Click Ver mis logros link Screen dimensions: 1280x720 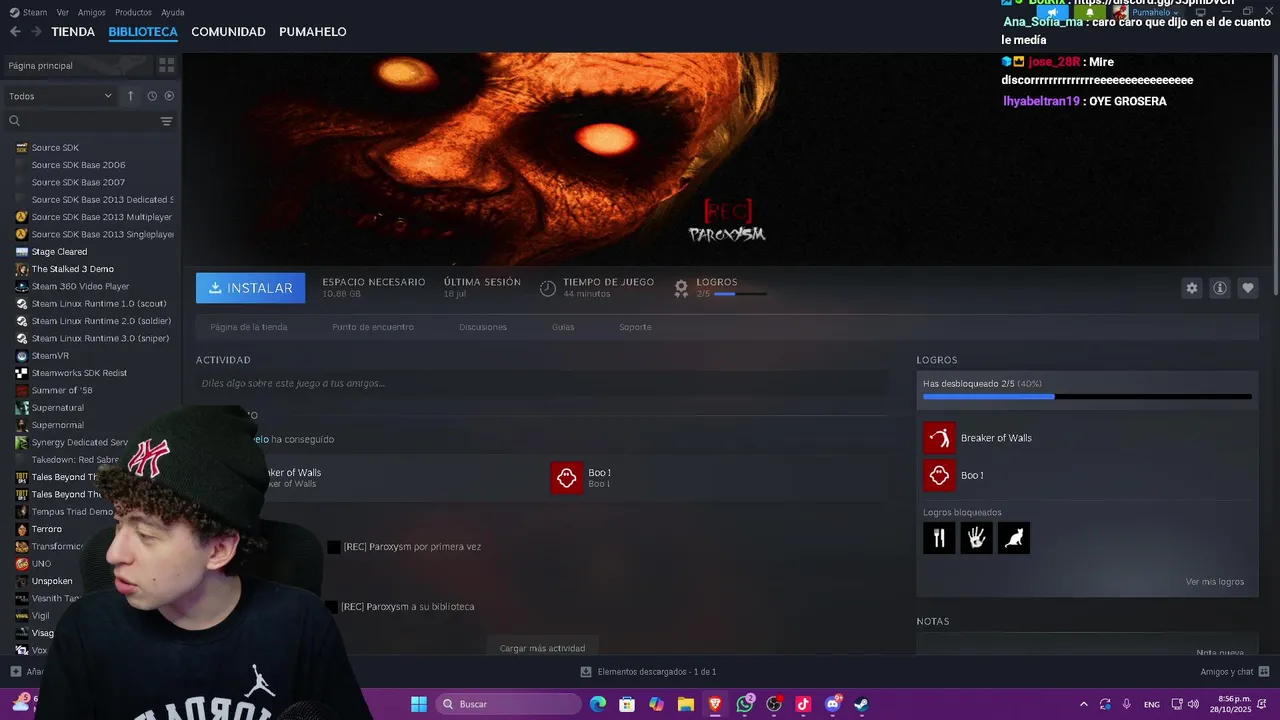(1215, 582)
